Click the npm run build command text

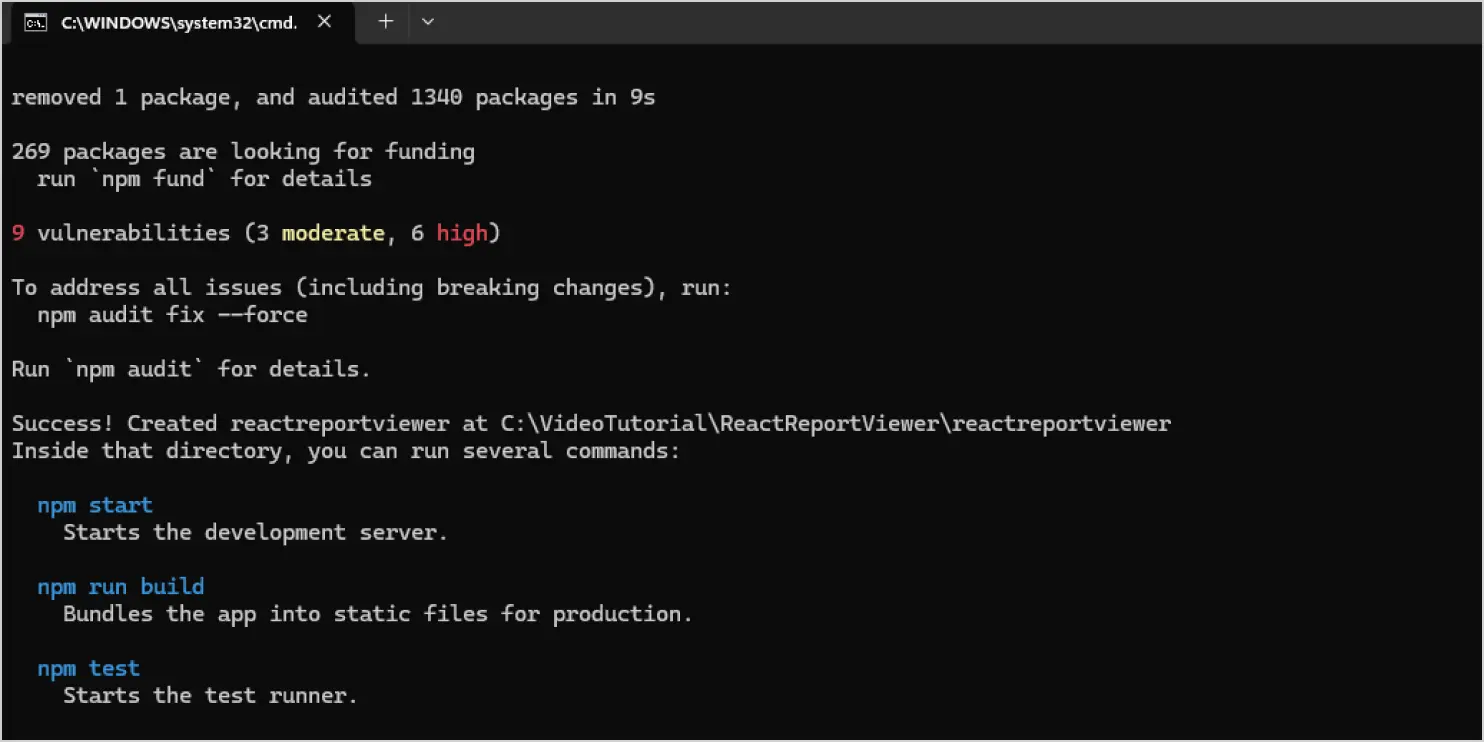120,586
